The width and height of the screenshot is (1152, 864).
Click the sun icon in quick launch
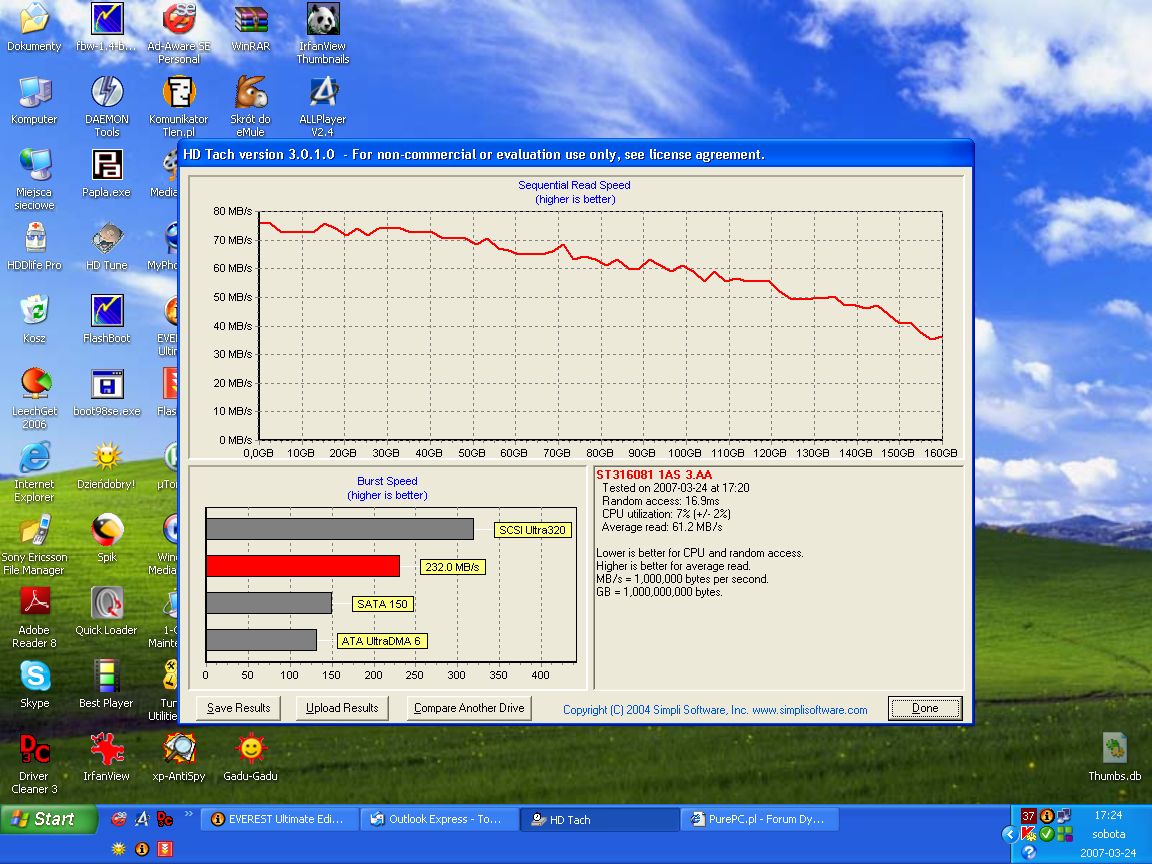click(x=118, y=849)
